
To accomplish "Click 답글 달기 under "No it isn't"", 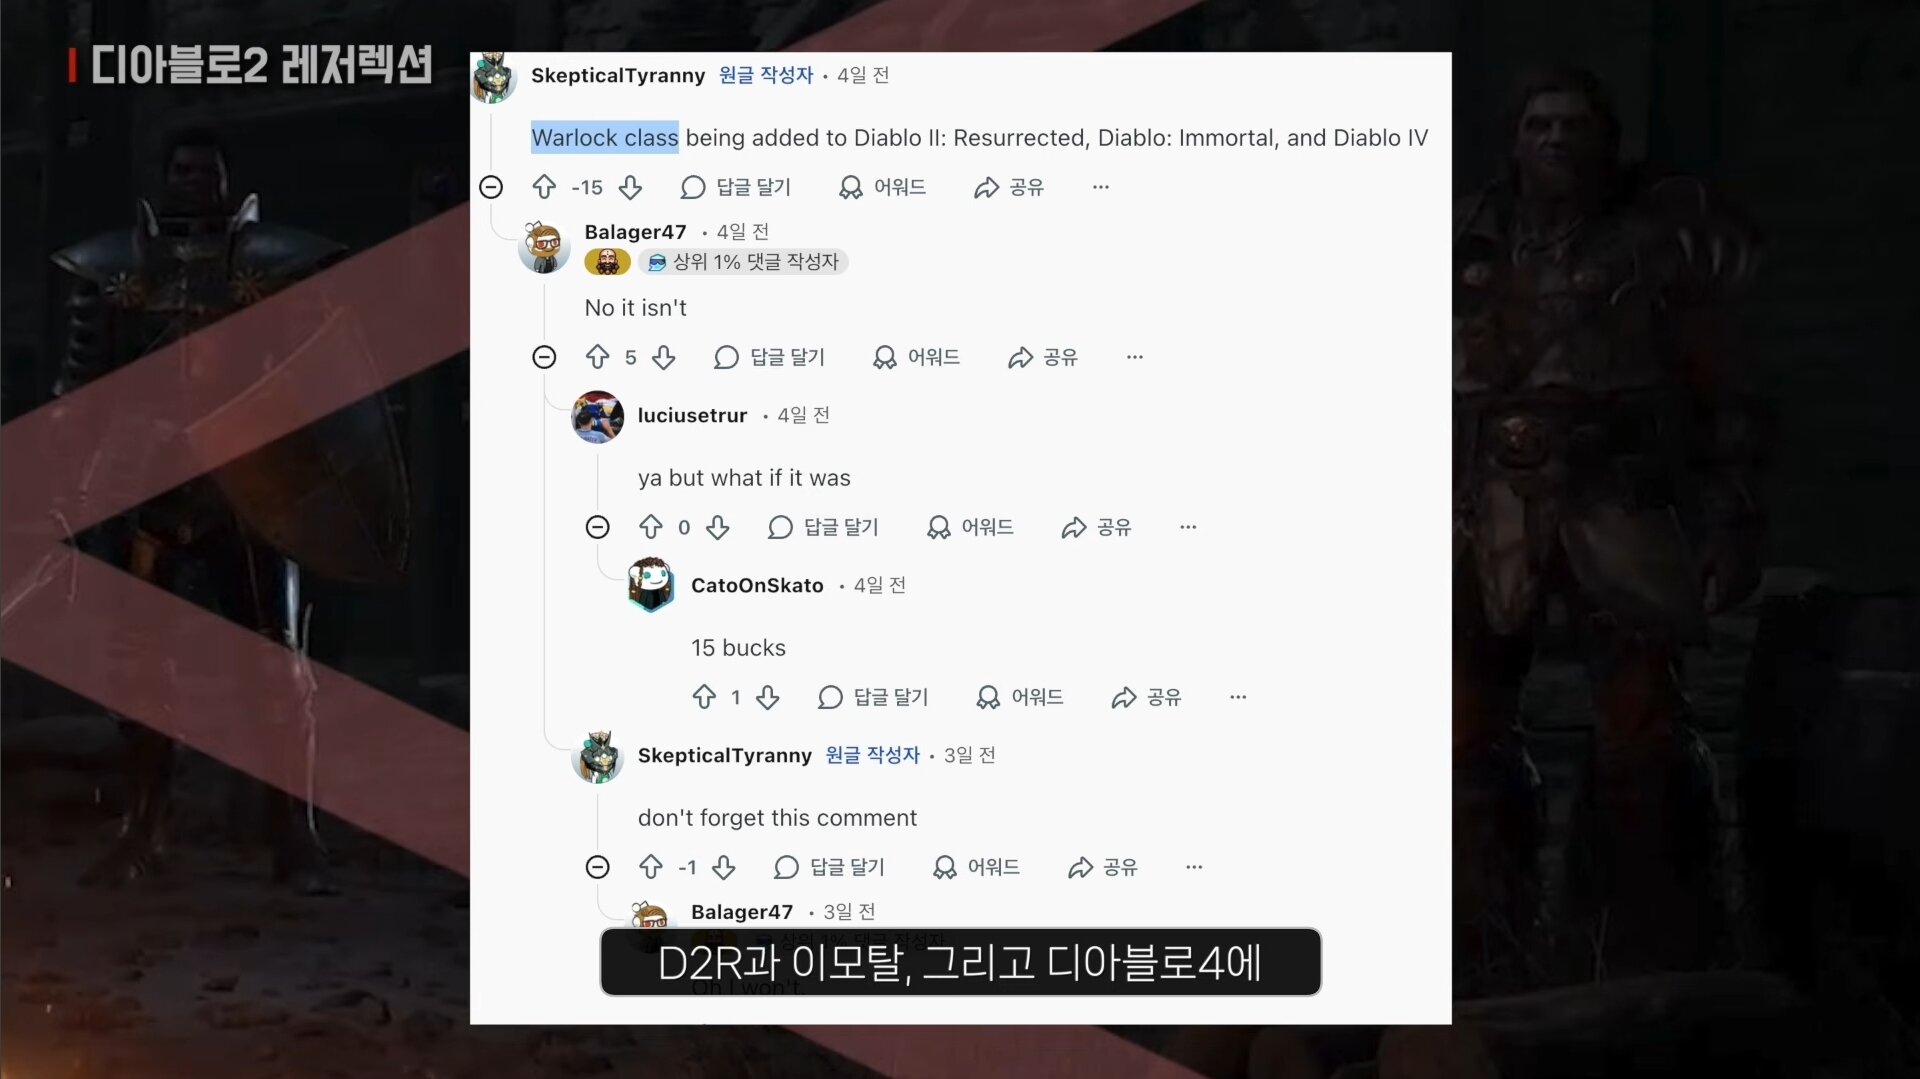I will pos(770,357).
